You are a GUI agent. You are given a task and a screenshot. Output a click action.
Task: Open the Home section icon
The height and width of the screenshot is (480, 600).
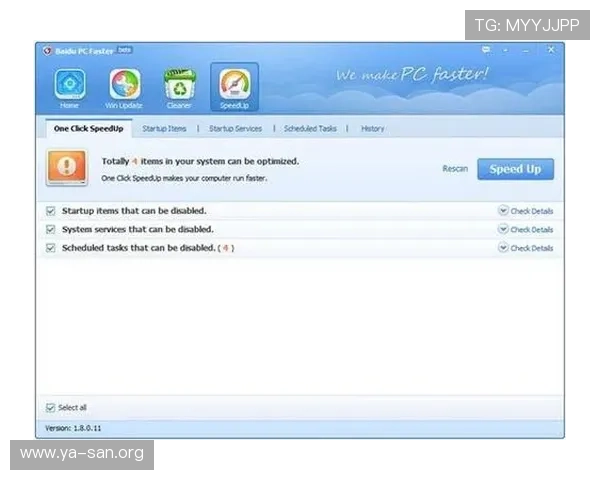coord(69,85)
